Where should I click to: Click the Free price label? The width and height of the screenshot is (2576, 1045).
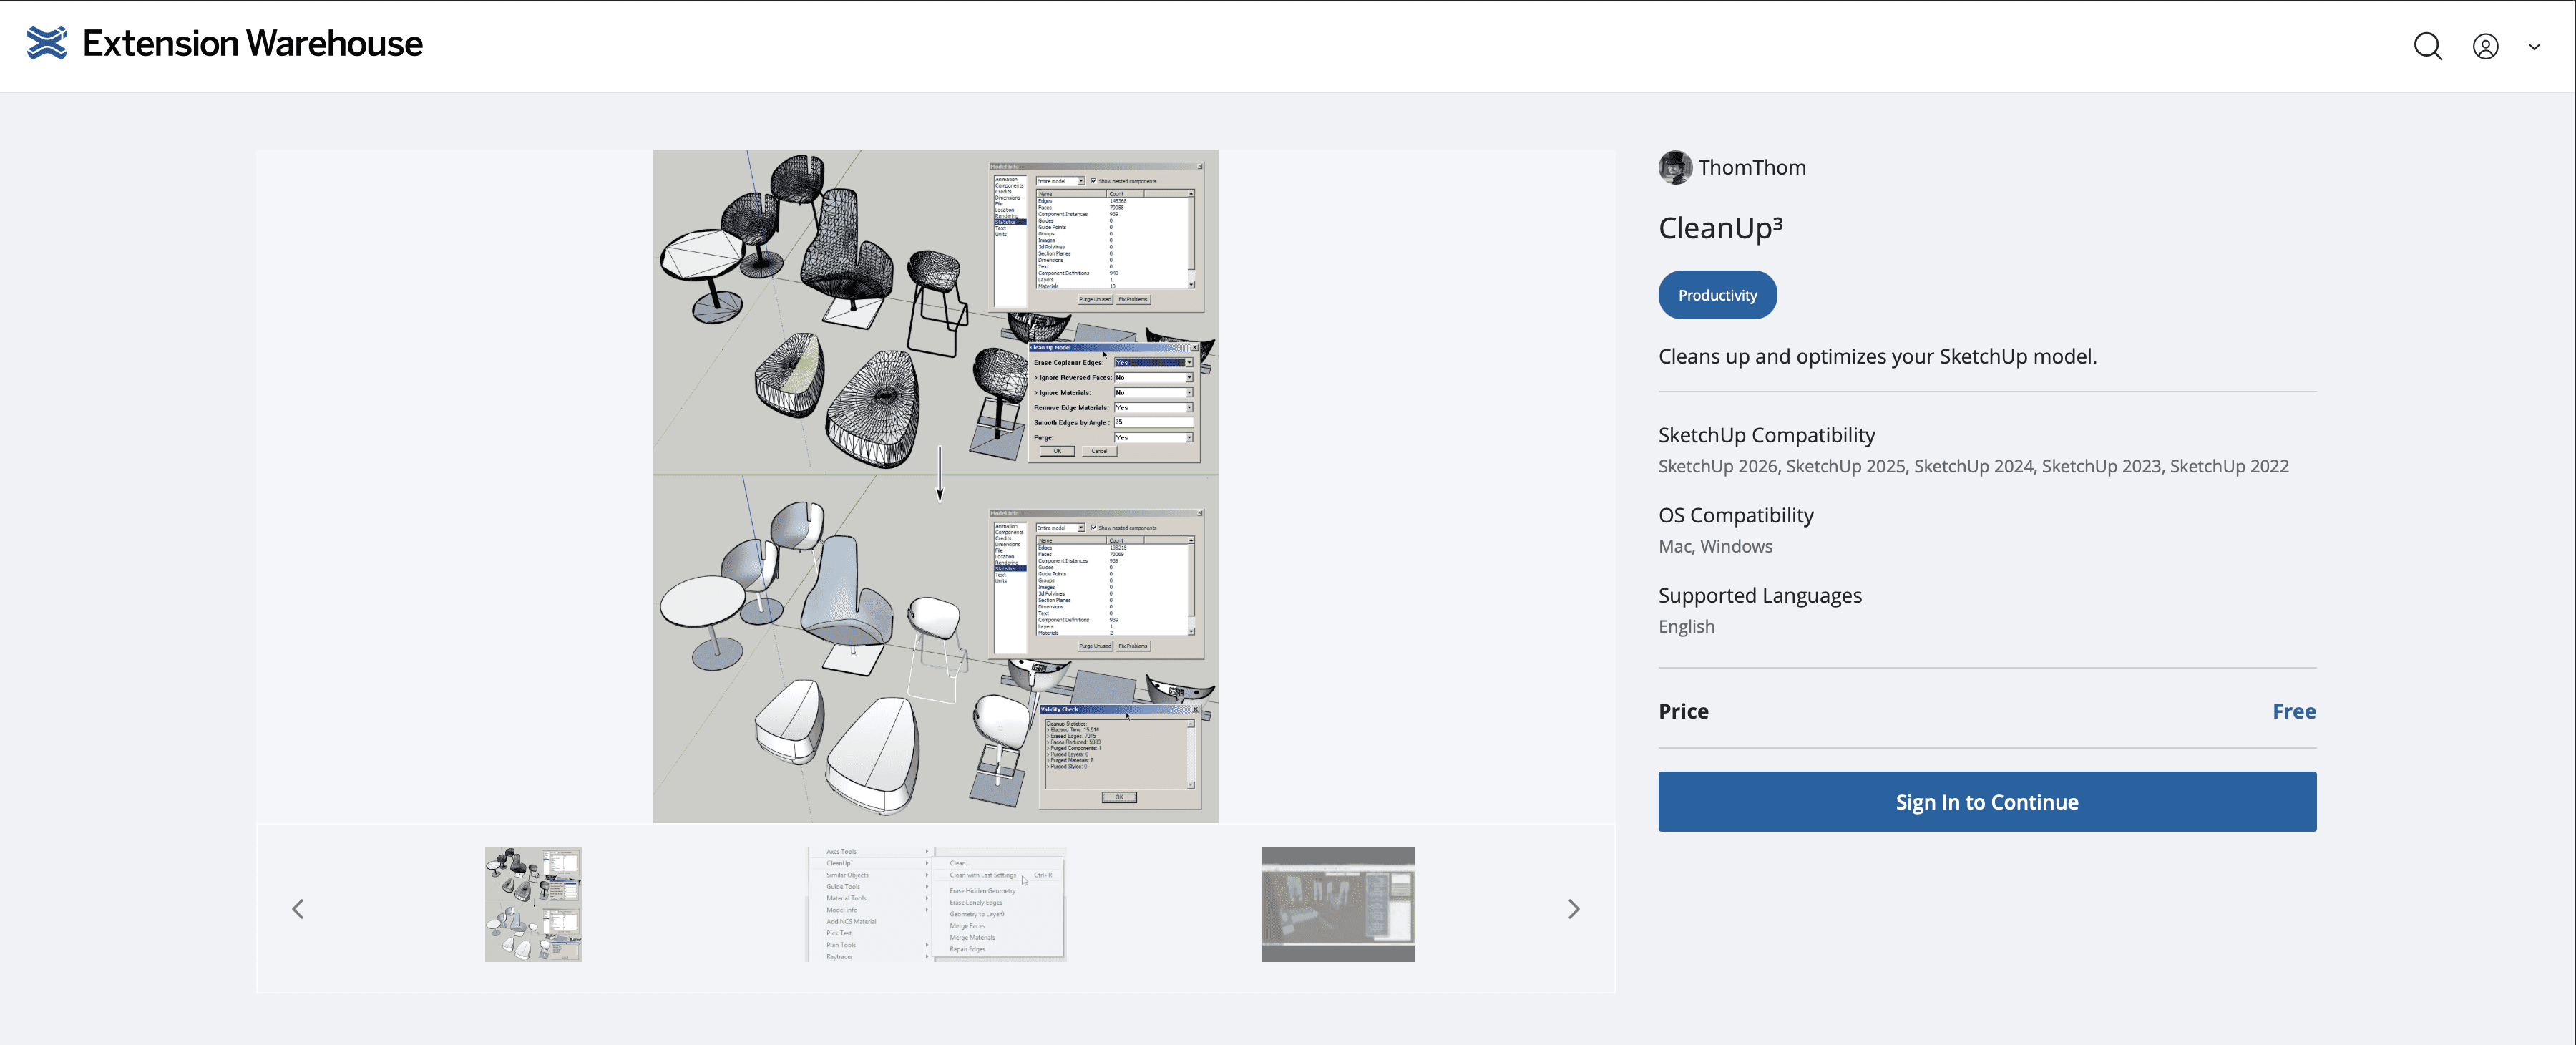pyautogui.click(x=2293, y=711)
